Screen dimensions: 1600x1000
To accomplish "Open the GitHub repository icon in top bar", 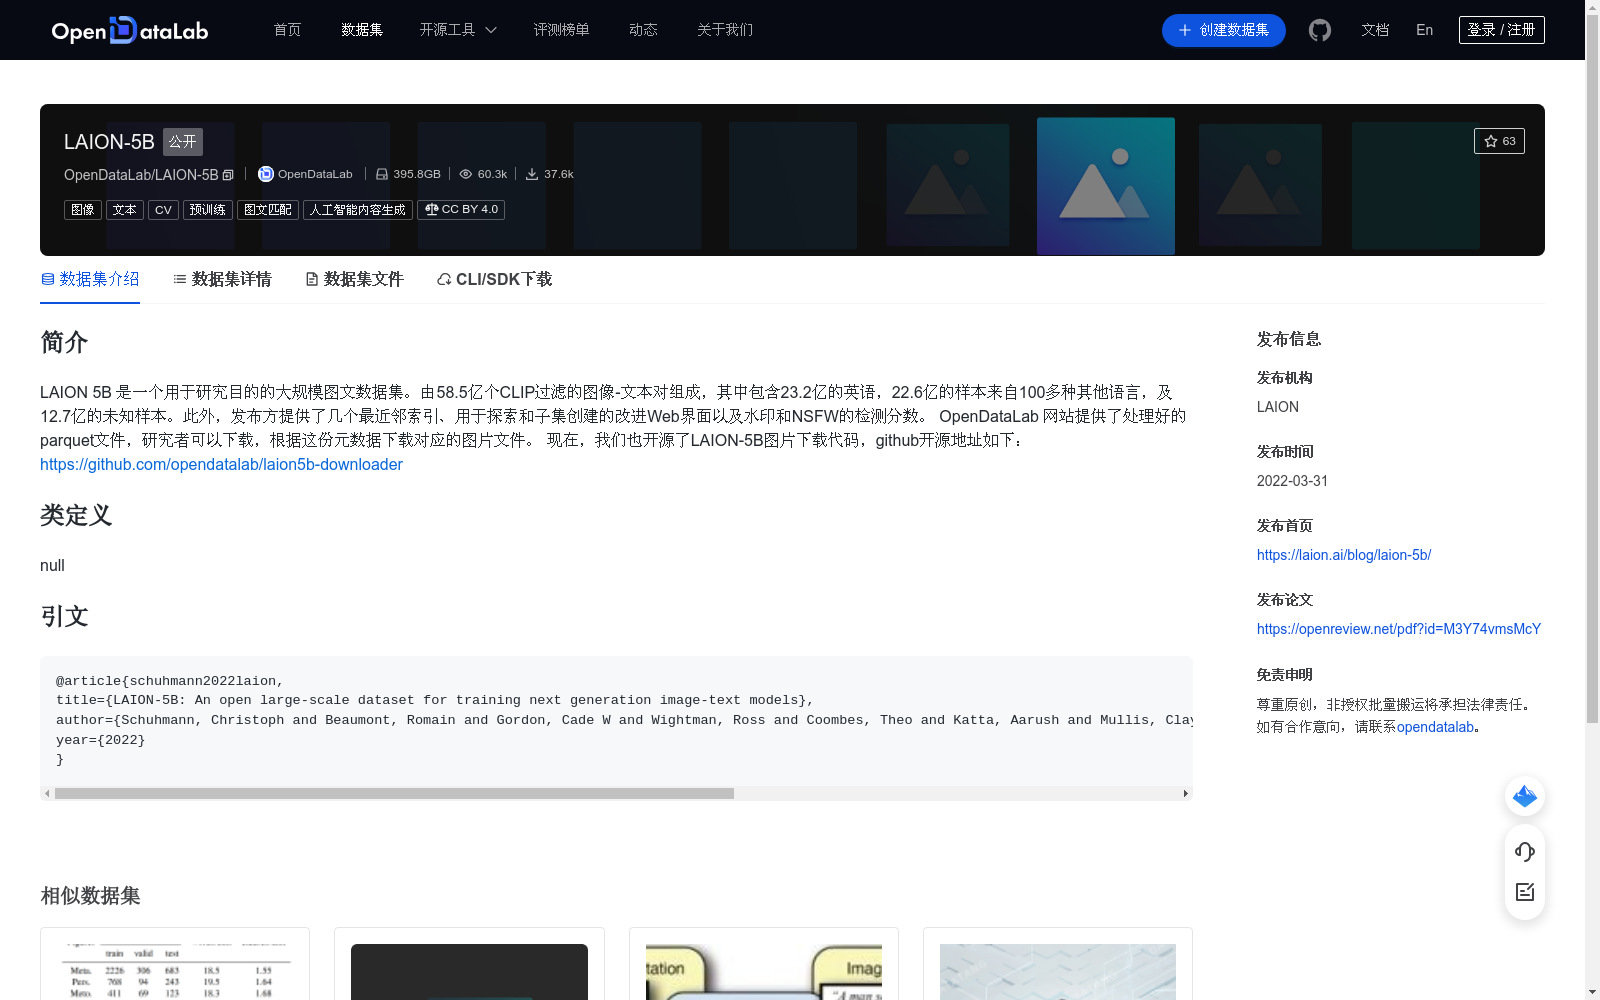I will click(x=1319, y=30).
